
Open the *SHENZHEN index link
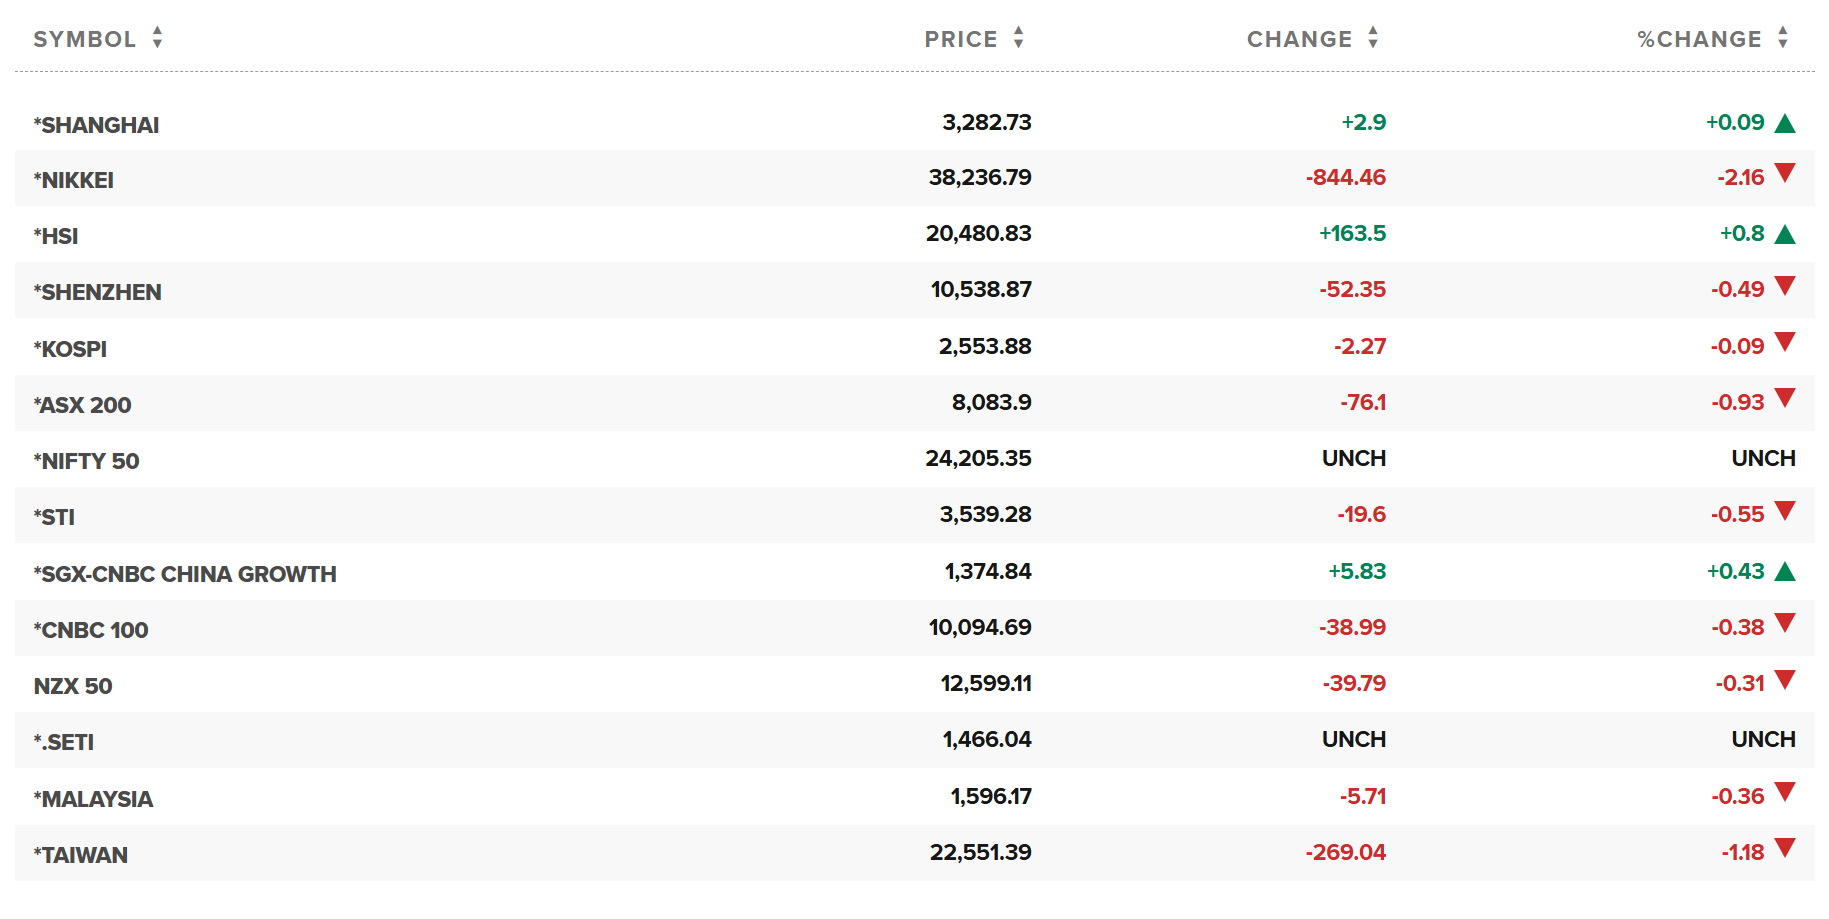[97, 292]
